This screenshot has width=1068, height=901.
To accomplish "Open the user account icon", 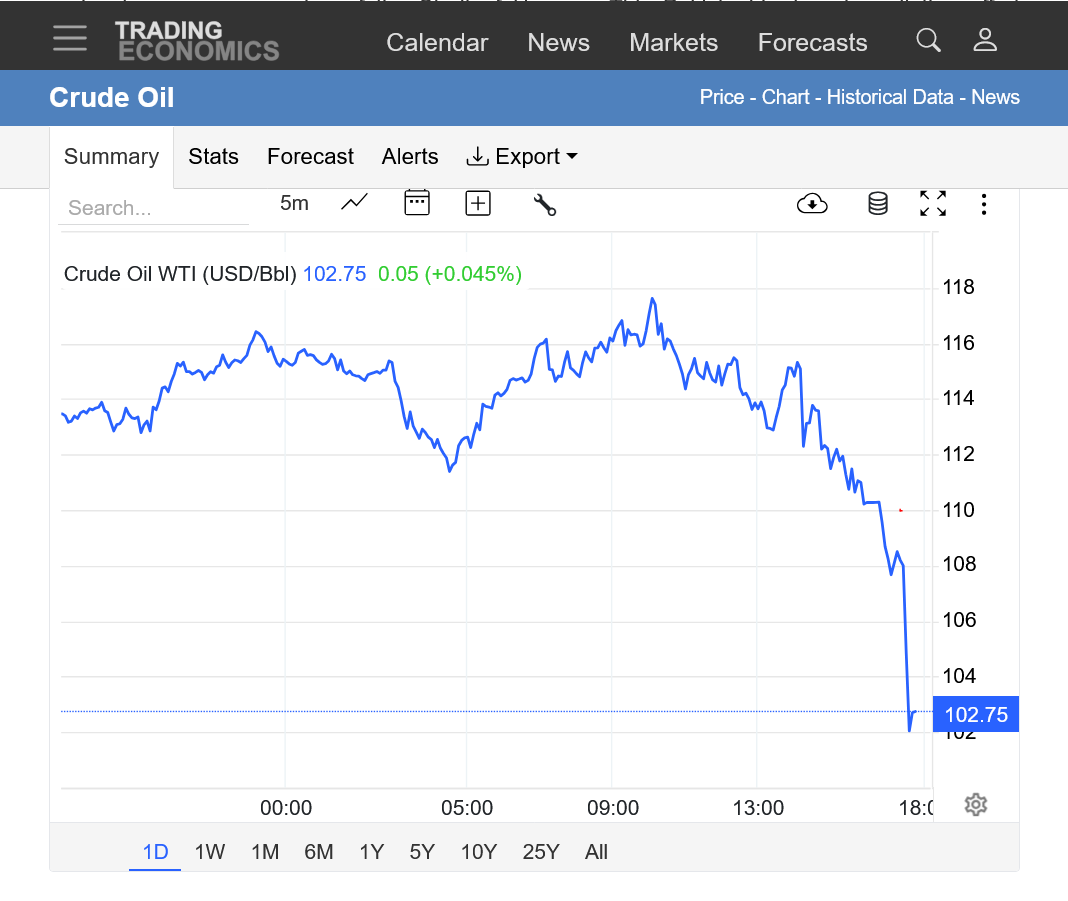I will (985, 40).
